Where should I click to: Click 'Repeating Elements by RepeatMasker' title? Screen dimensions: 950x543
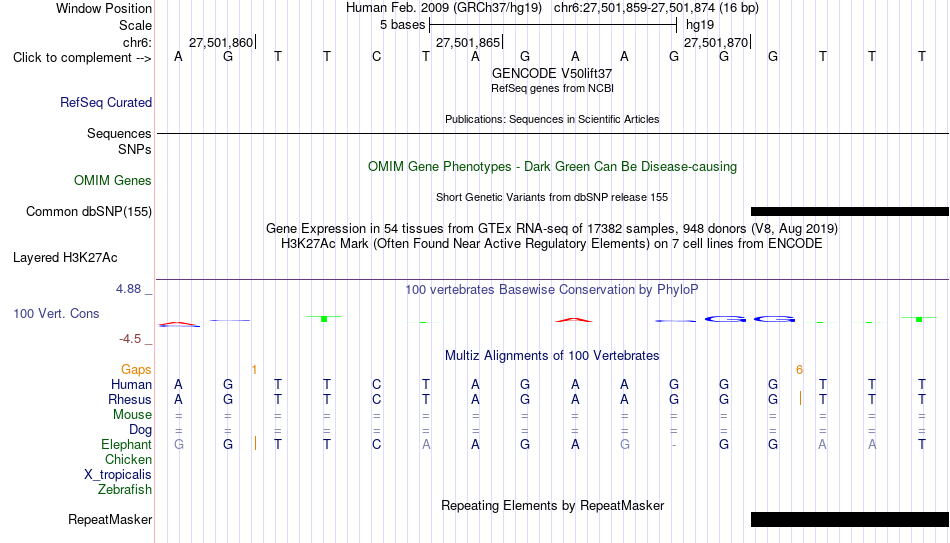552,505
